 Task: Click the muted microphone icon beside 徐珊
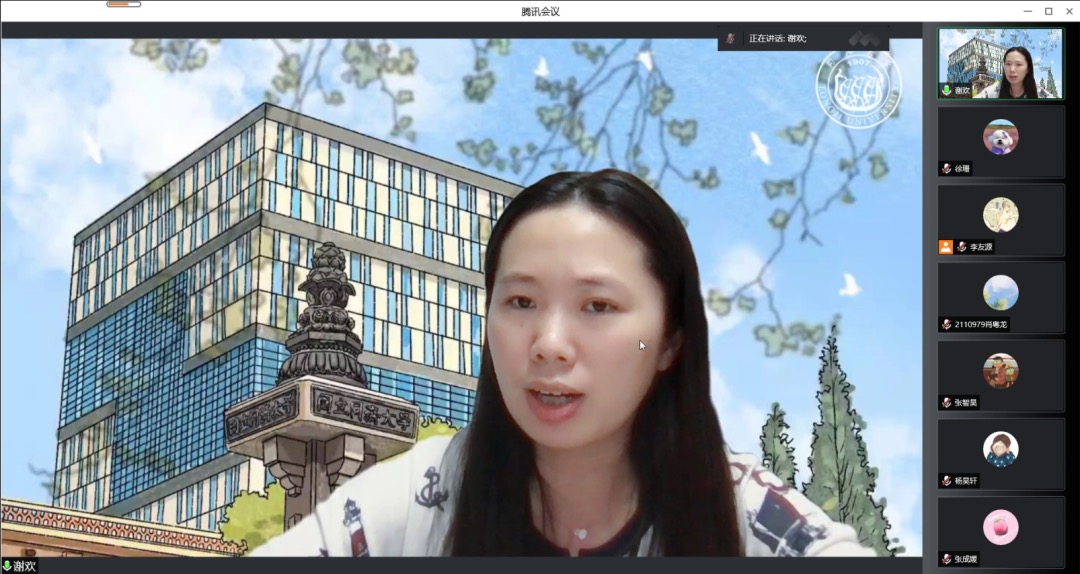[946, 169]
